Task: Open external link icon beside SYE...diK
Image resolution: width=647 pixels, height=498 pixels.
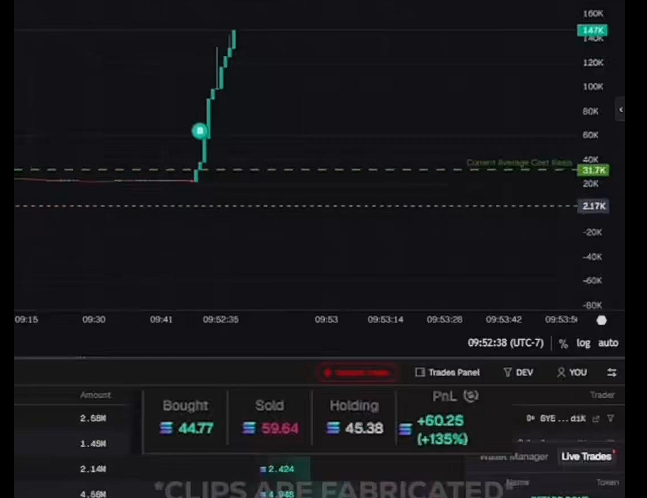Action: click(x=596, y=419)
